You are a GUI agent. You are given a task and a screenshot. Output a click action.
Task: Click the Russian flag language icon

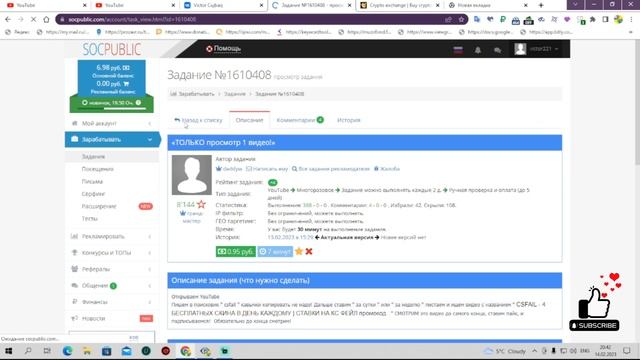[x=458, y=50]
